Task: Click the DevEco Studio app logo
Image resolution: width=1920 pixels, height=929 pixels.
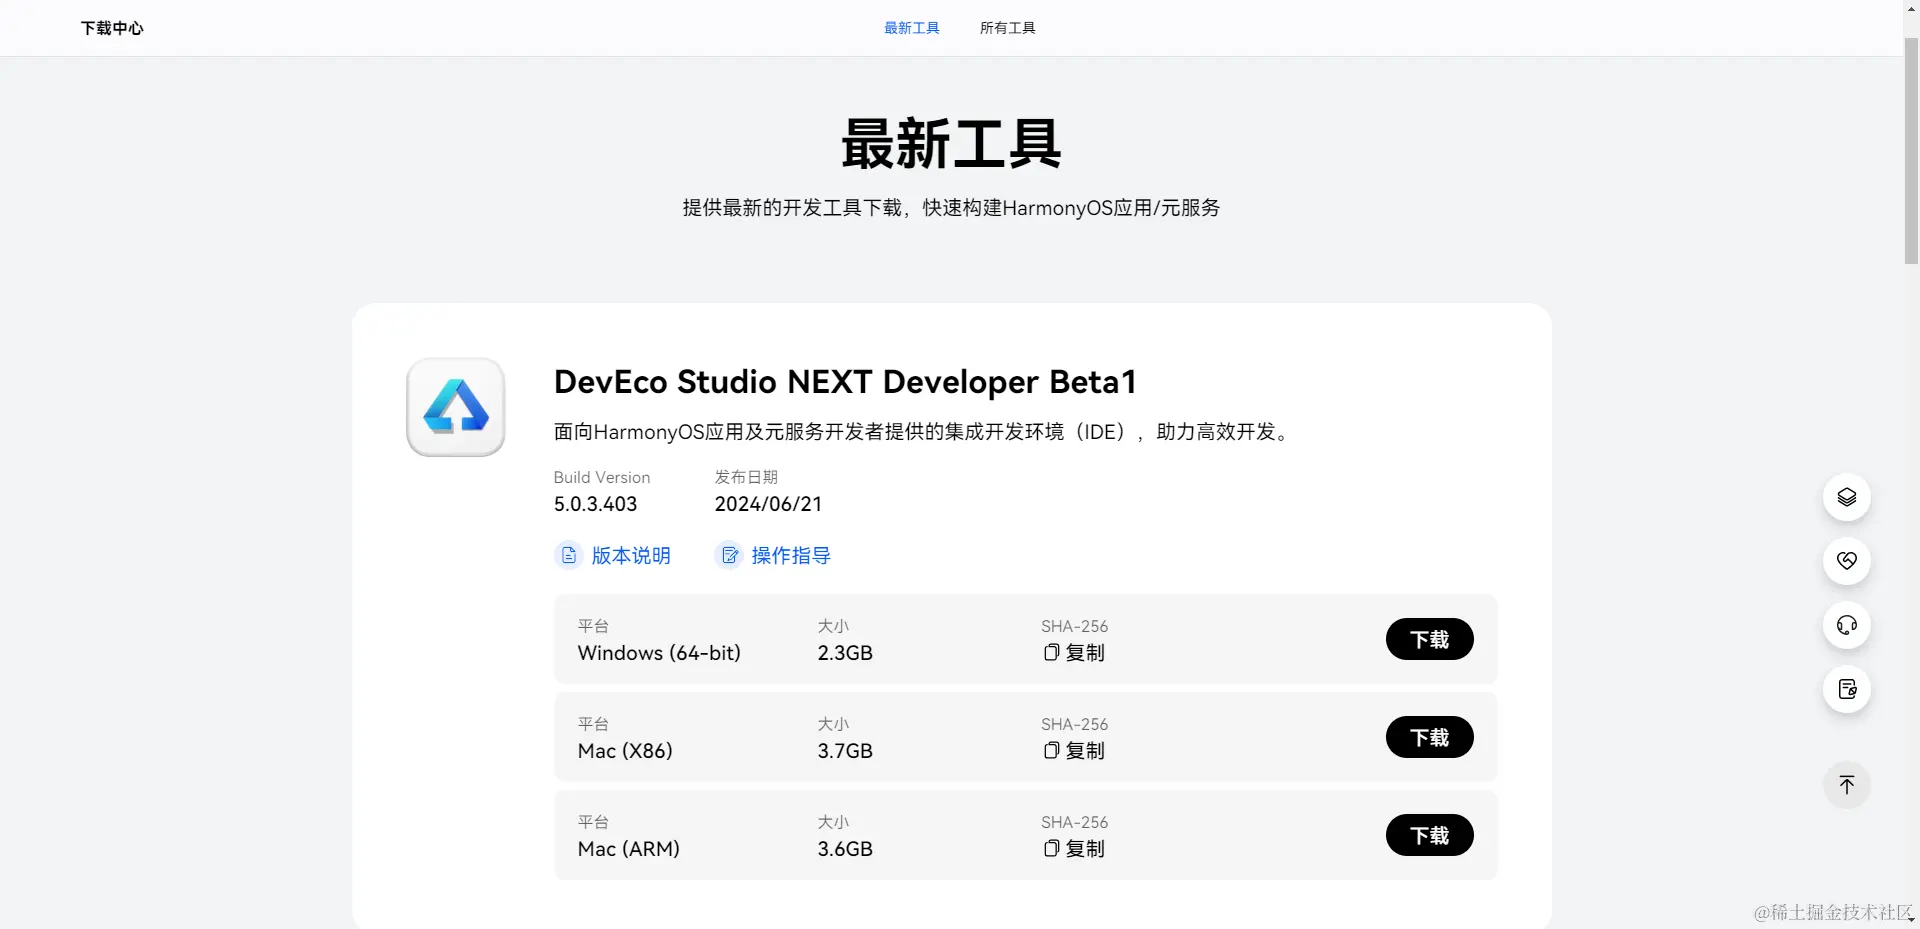Action: (456, 407)
